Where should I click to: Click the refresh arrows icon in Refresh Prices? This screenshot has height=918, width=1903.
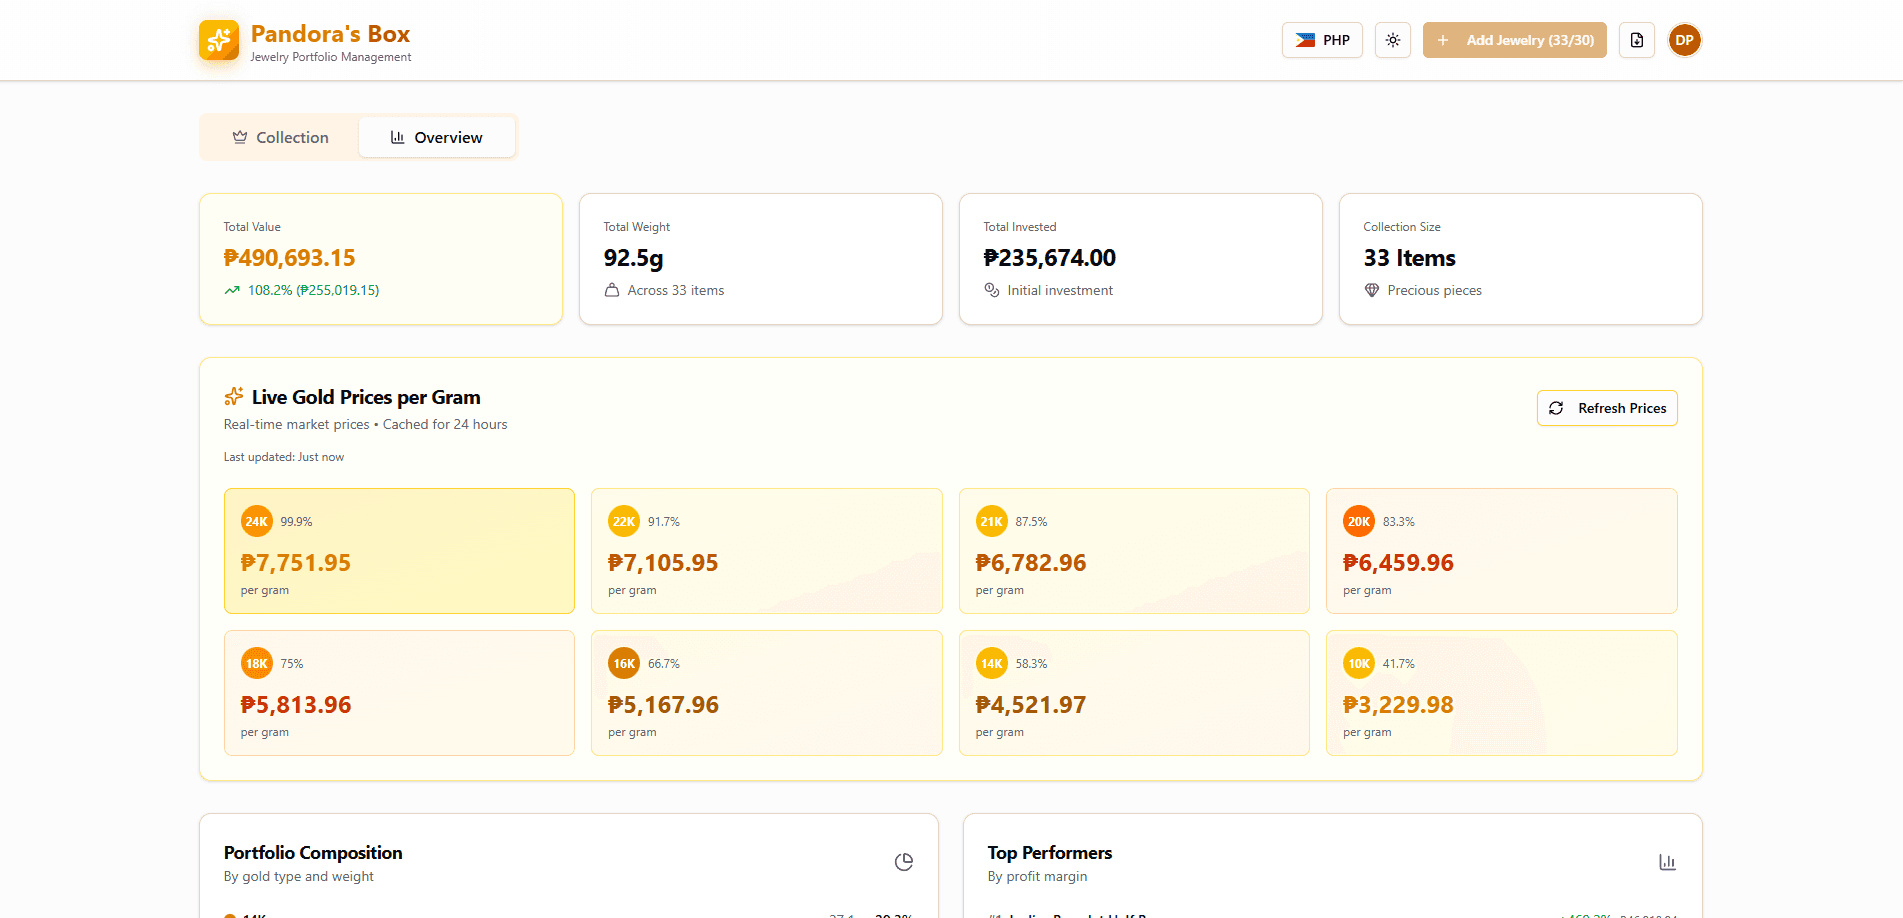1556,408
